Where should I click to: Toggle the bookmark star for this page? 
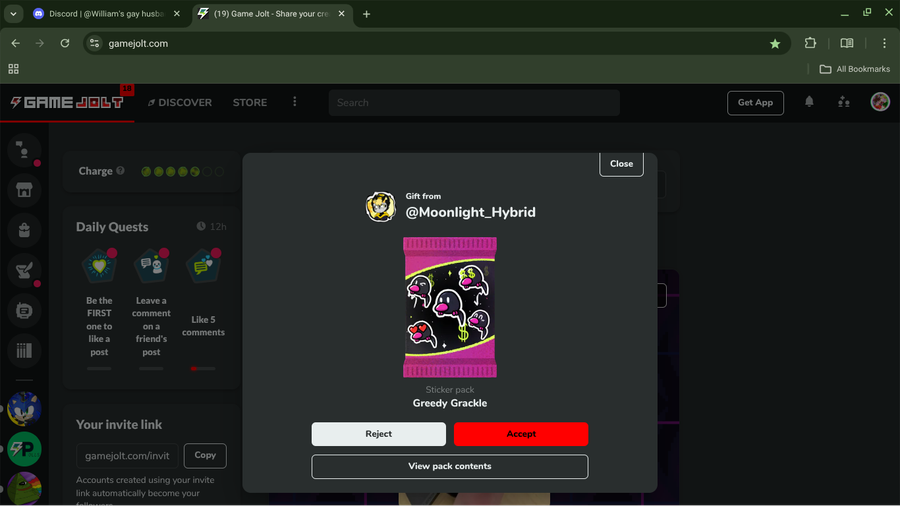(x=775, y=44)
